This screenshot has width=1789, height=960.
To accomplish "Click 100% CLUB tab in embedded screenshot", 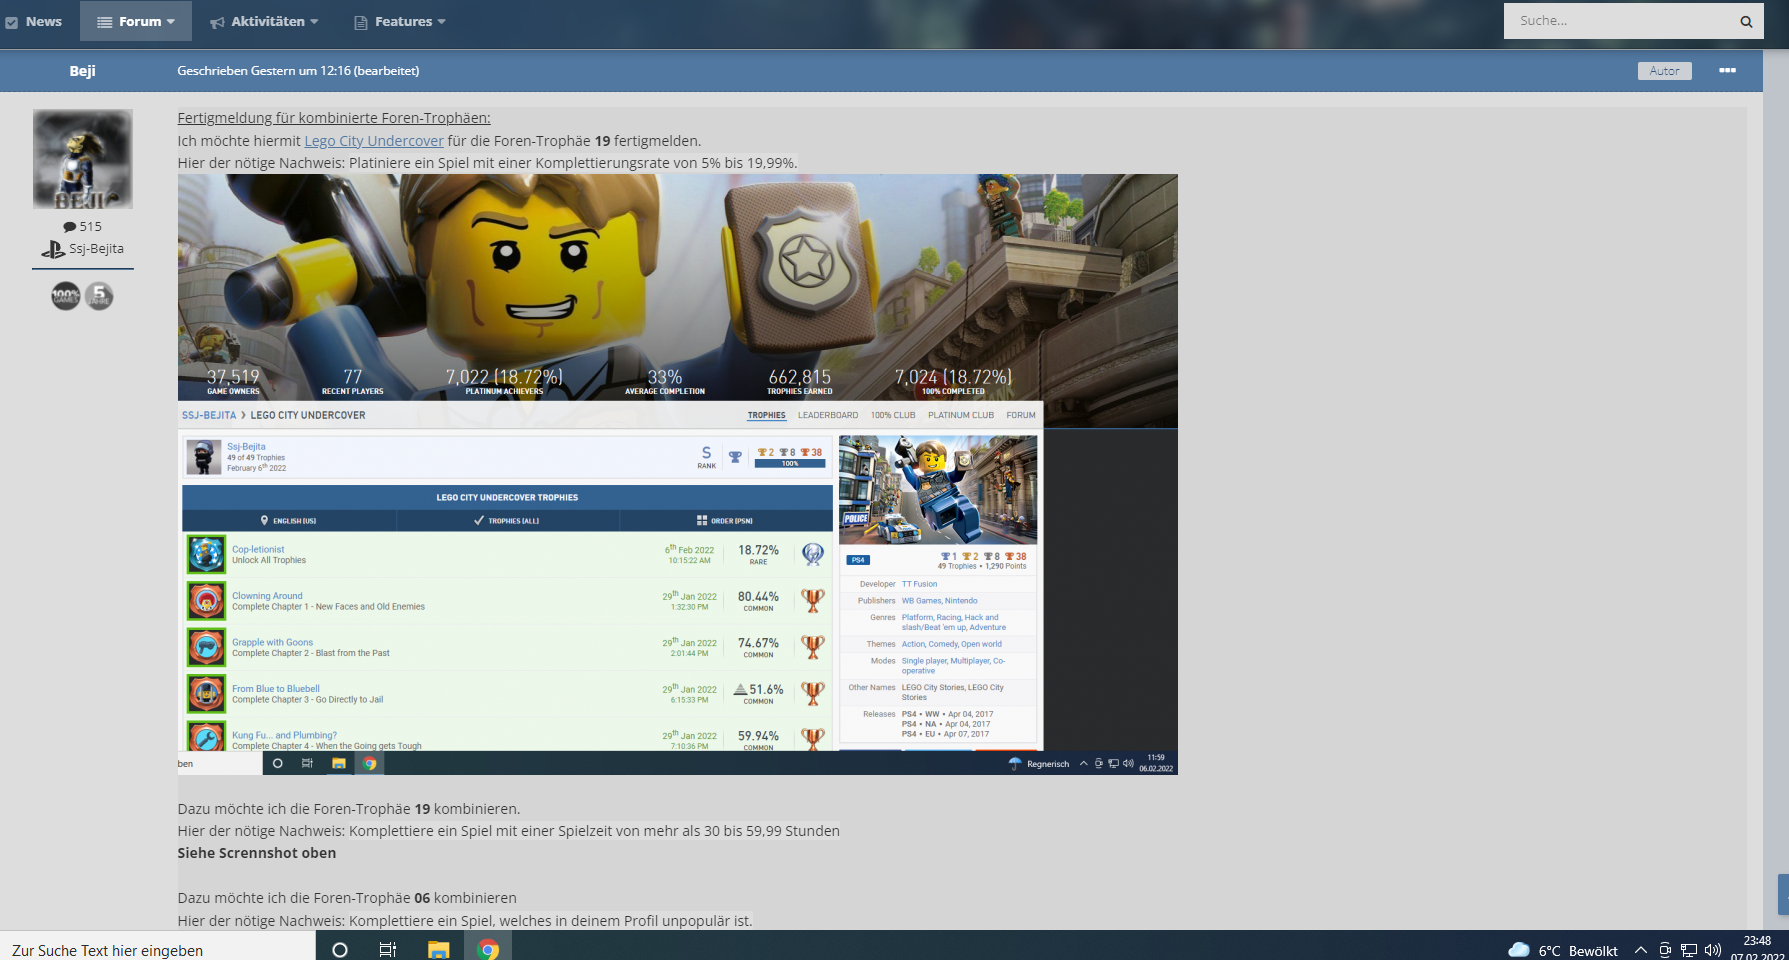I will 893,415.
